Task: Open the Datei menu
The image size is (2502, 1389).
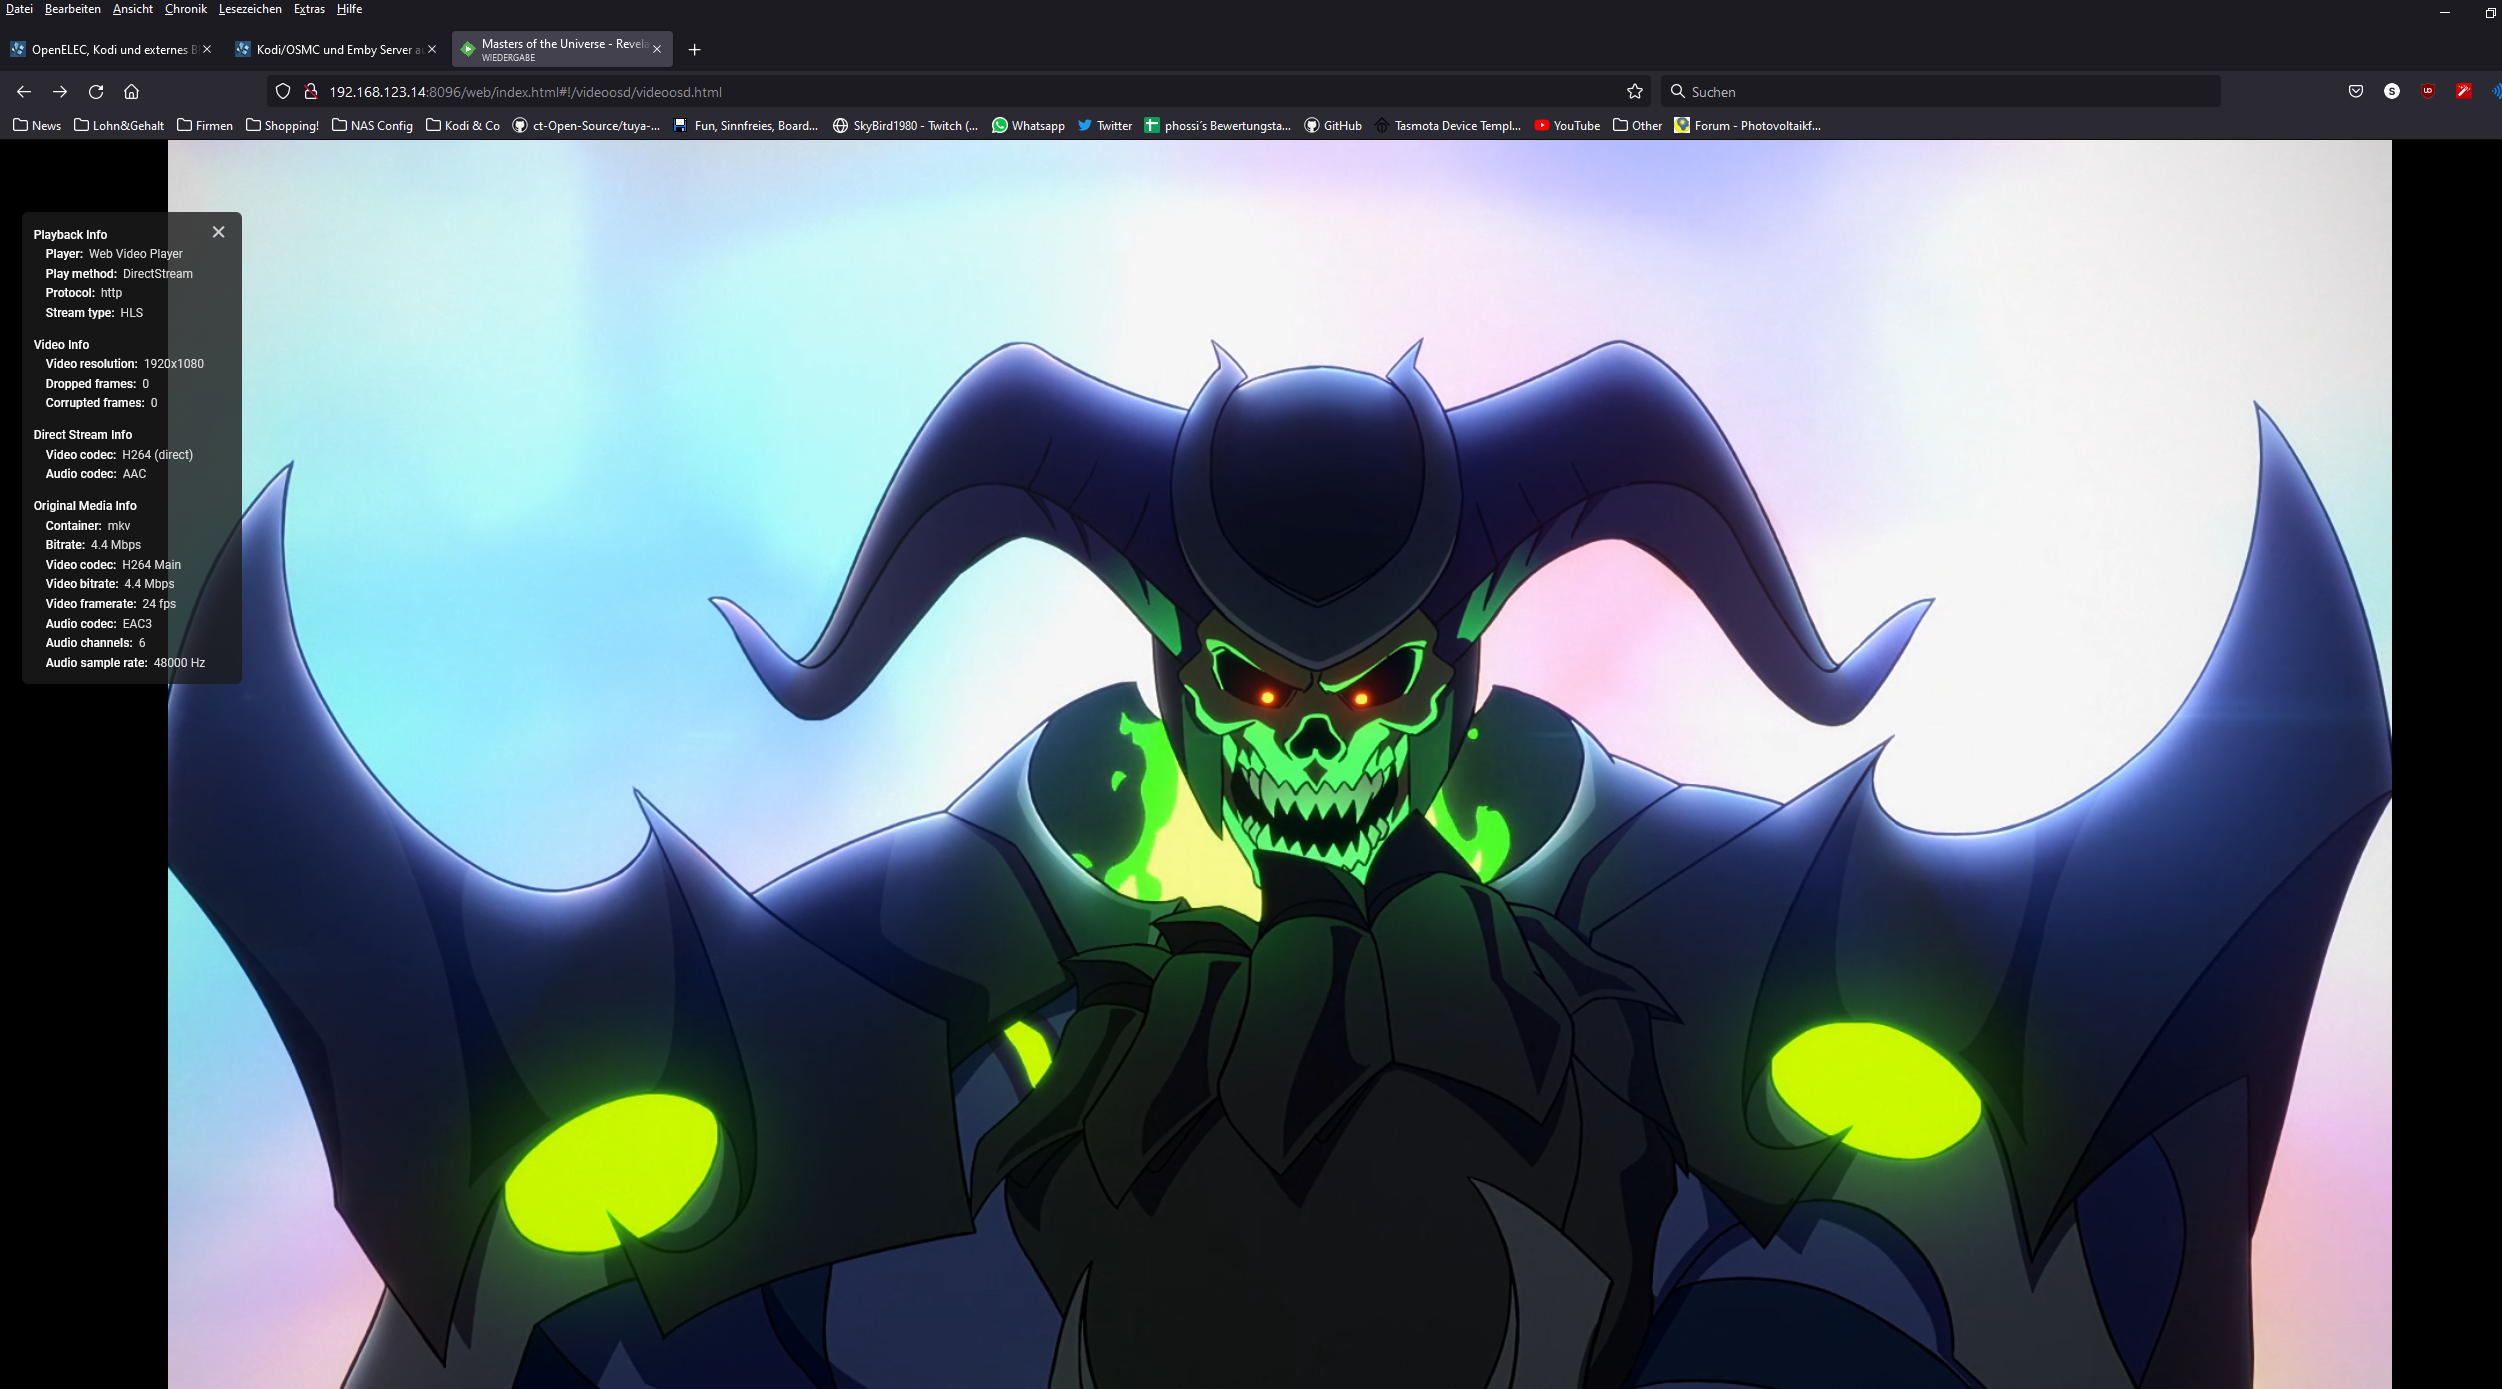Action: pos(19,9)
